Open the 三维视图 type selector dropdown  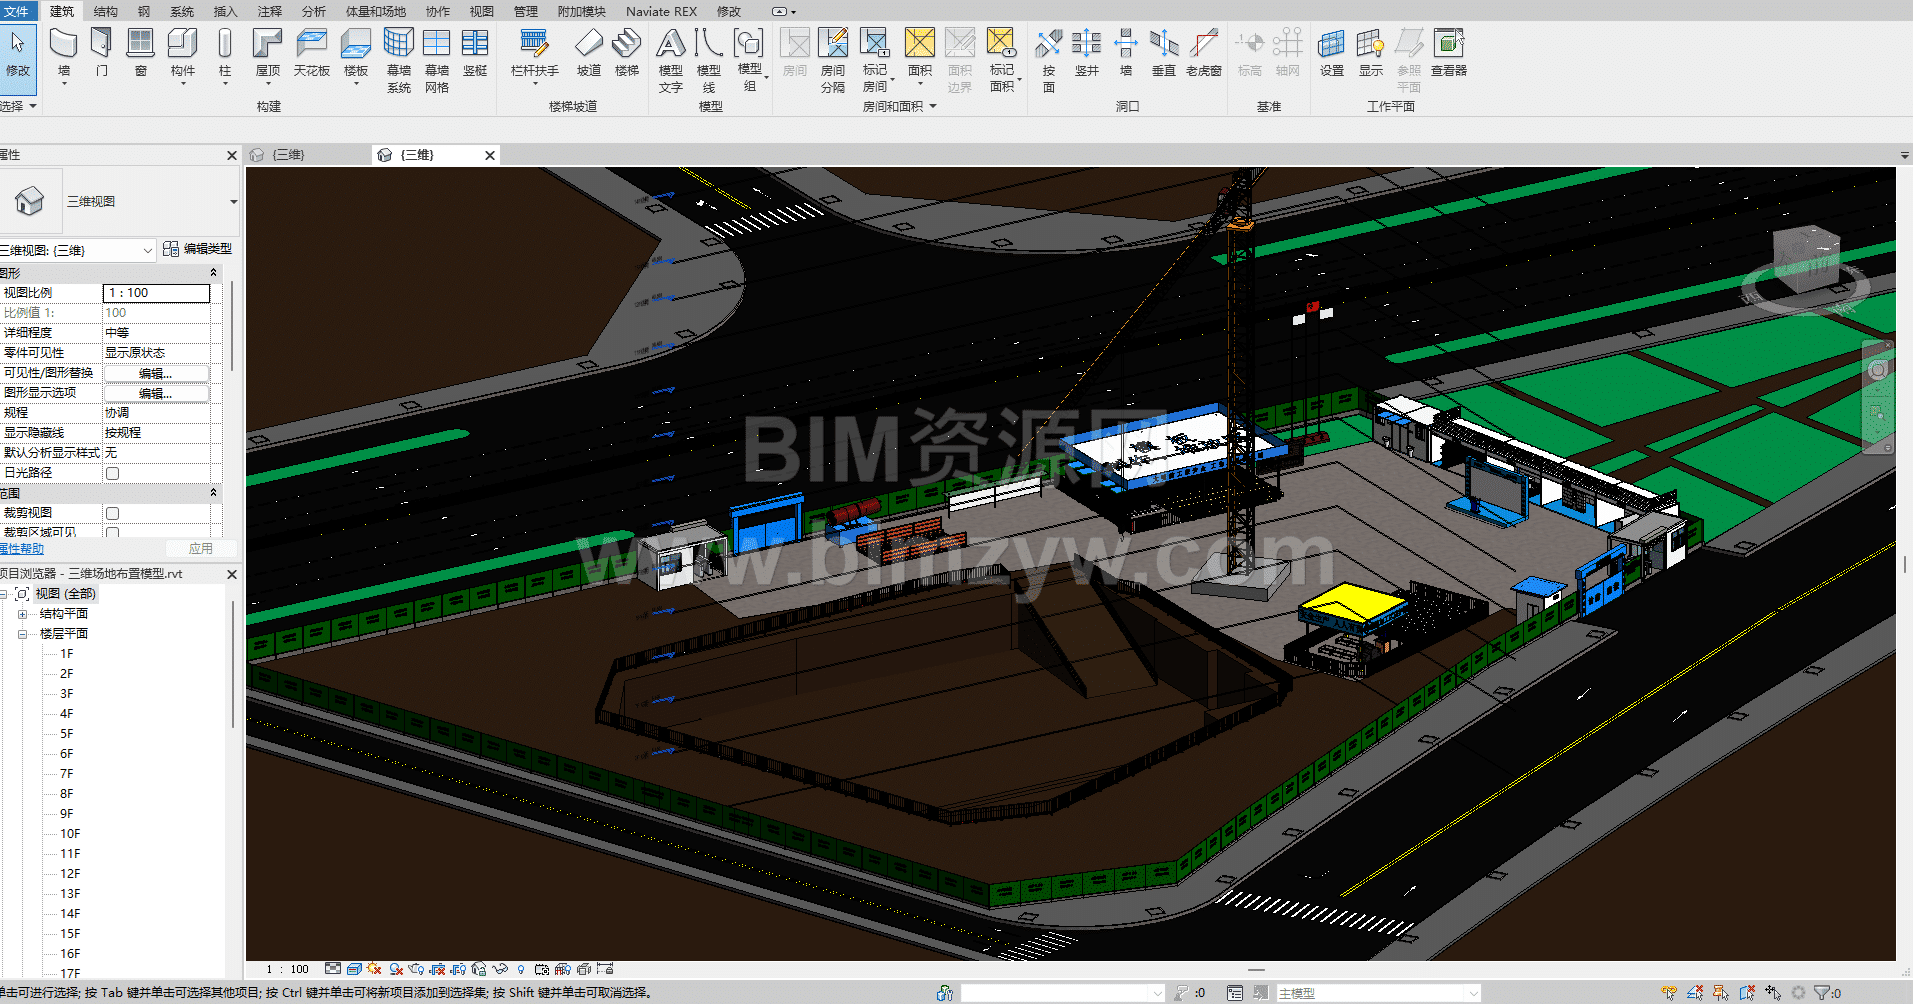[233, 202]
